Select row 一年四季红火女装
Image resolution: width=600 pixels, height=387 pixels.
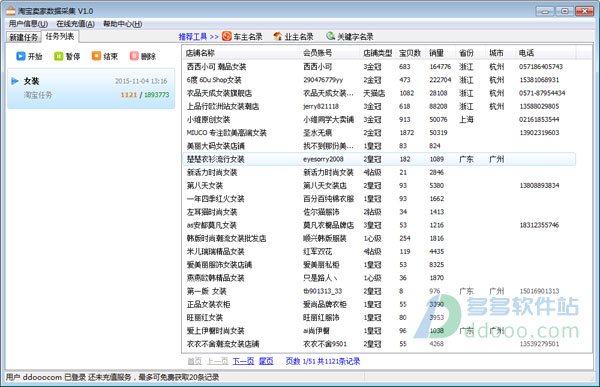pos(379,199)
